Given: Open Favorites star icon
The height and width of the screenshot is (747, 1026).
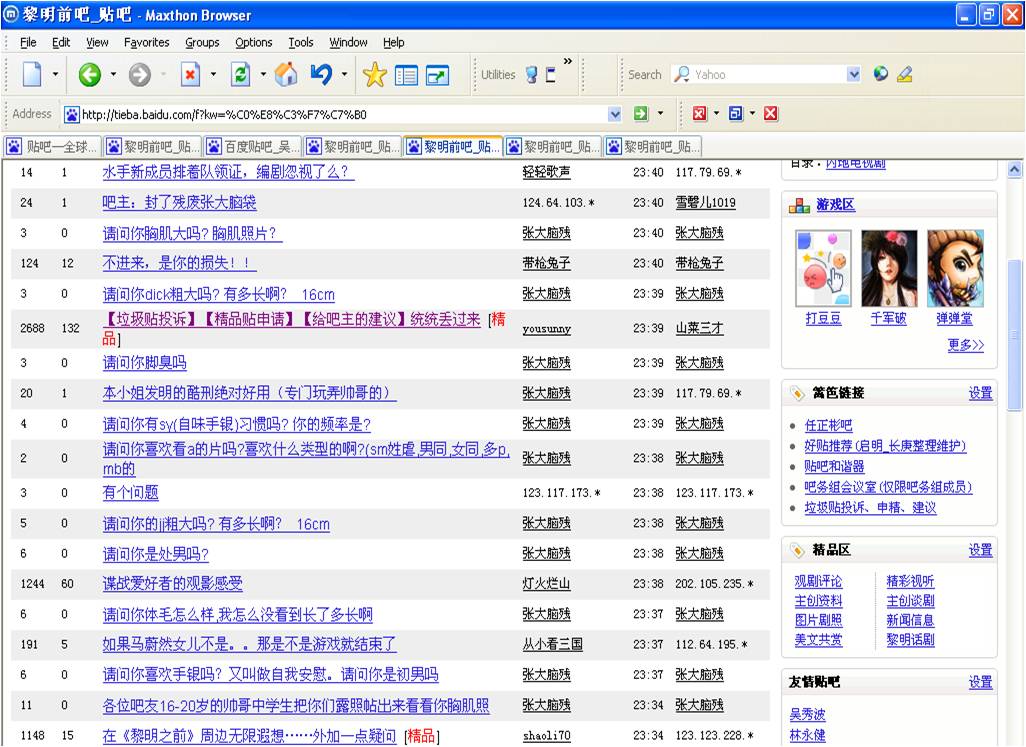Looking at the screenshot, I should point(374,75).
